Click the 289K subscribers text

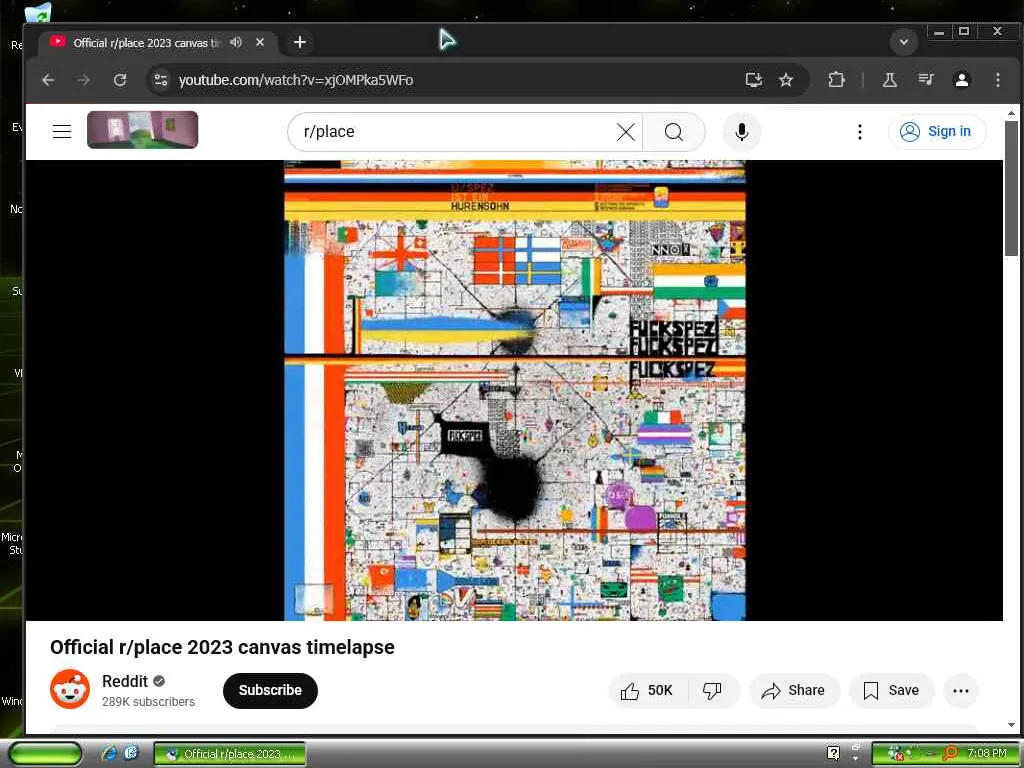(x=148, y=701)
